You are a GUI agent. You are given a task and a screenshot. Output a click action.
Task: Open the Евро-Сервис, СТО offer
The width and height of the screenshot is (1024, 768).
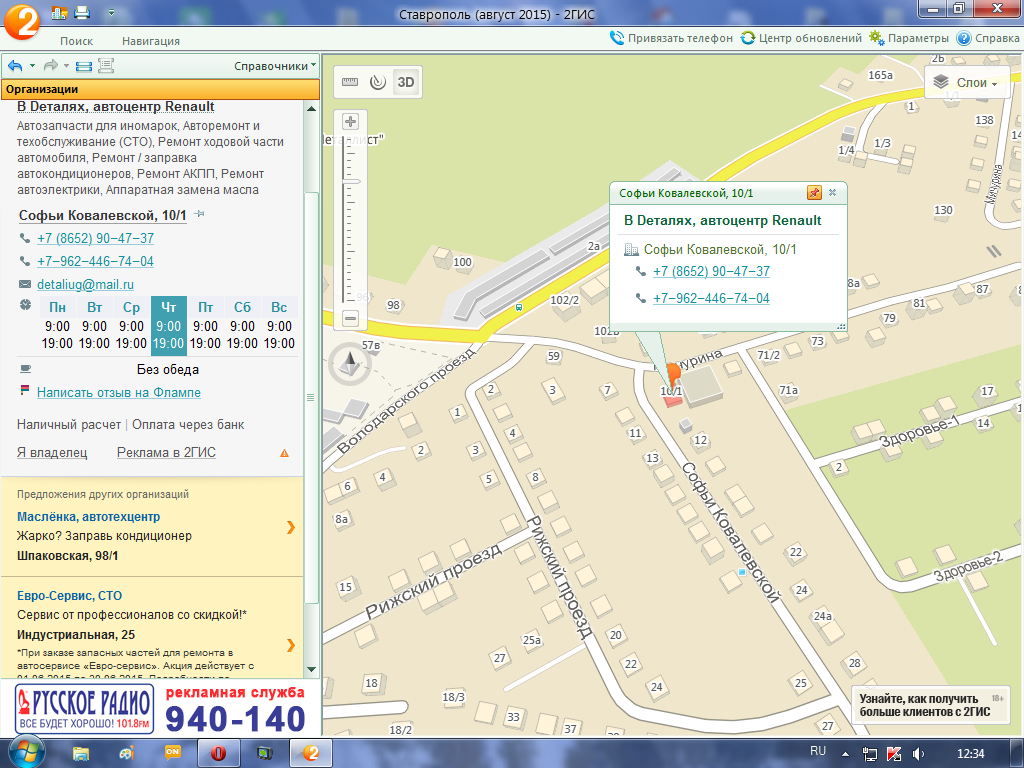[69, 596]
